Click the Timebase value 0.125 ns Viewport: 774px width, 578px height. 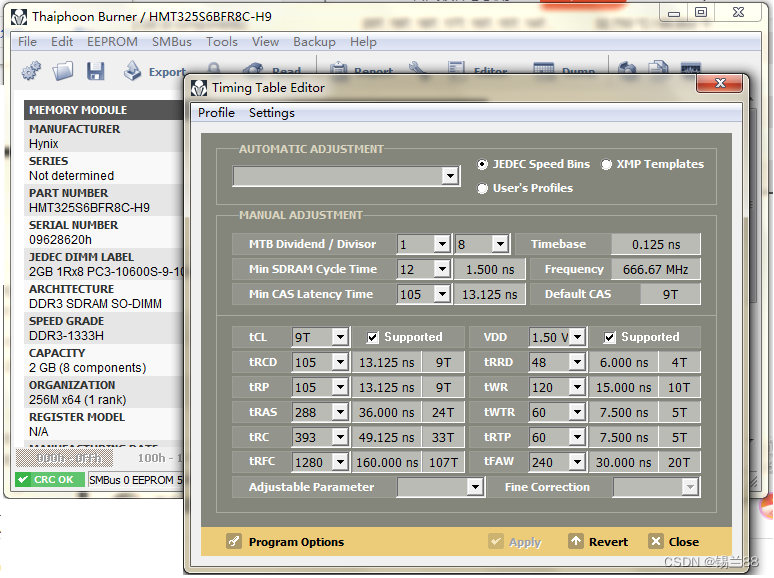(656, 244)
